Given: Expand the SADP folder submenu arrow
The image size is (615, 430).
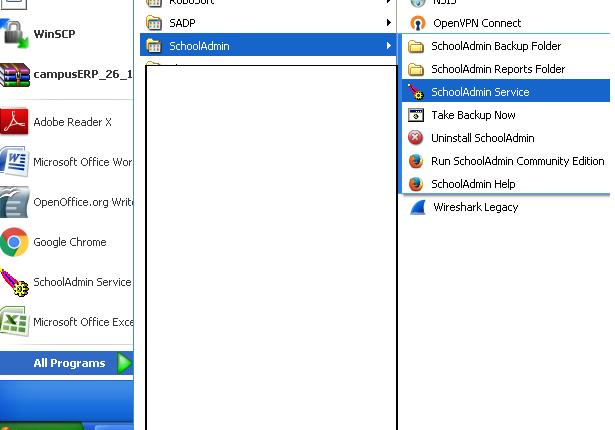Looking at the screenshot, I should pos(388,22).
